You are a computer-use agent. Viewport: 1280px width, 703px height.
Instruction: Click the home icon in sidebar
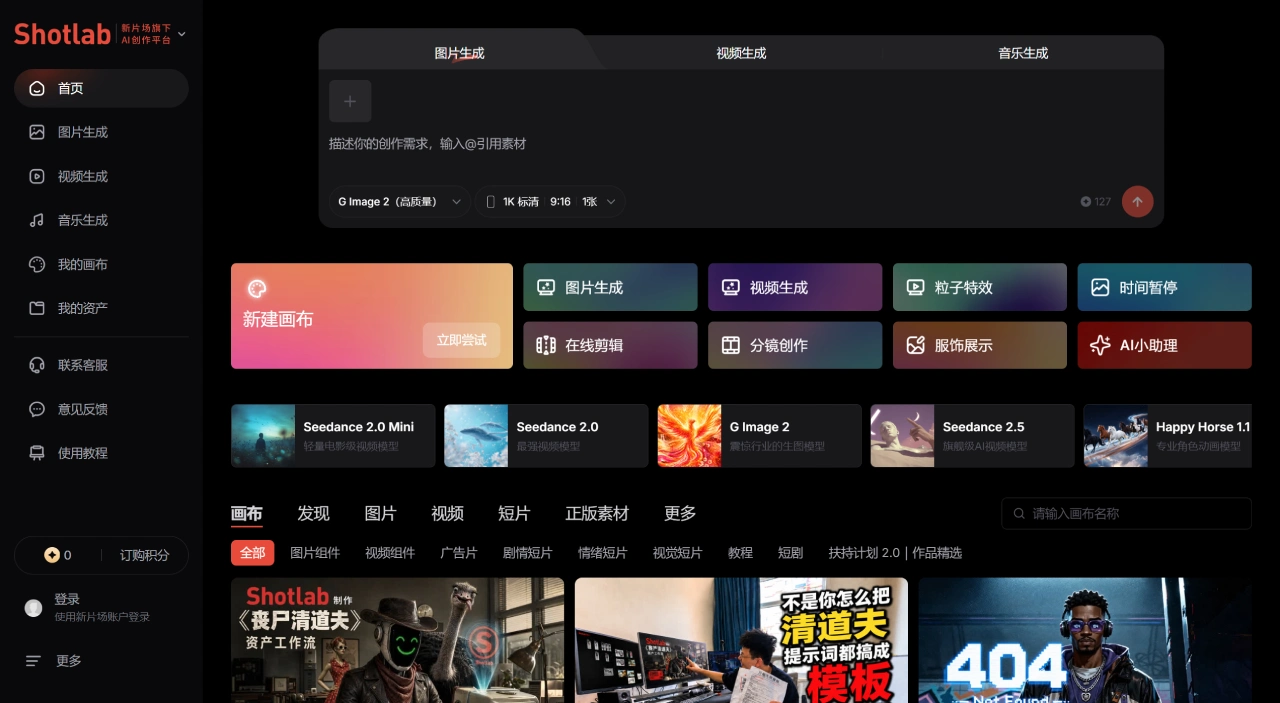37,88
